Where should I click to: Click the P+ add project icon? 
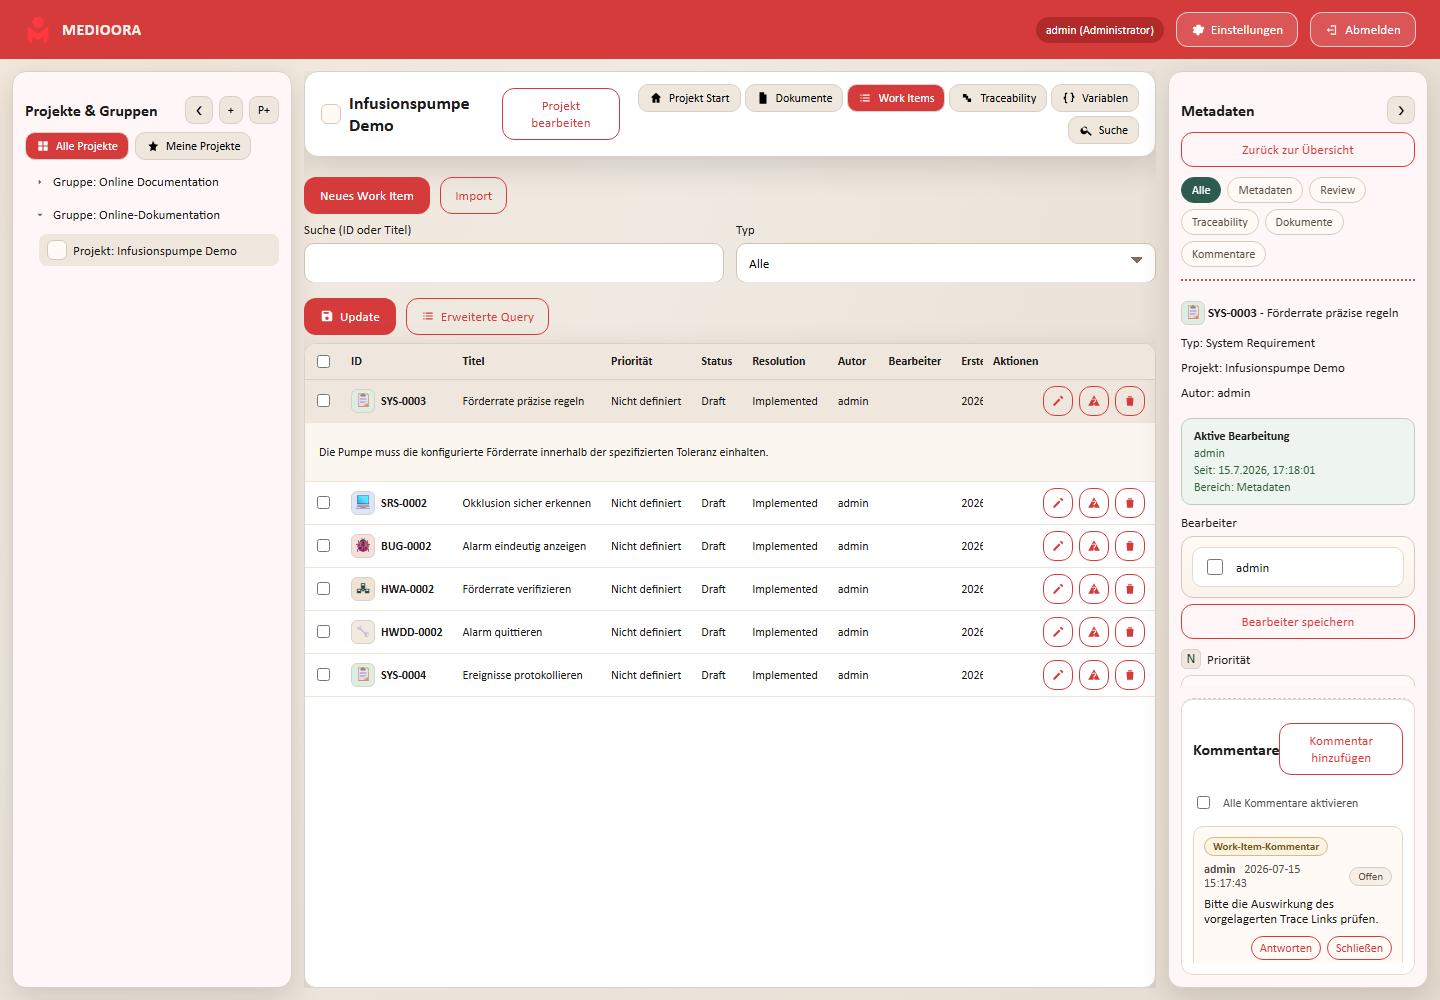[x=264, y=110]
